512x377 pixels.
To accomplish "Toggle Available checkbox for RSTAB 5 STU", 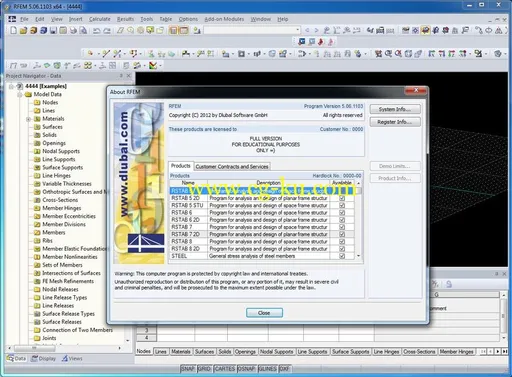I will click(x=342, y=205).
